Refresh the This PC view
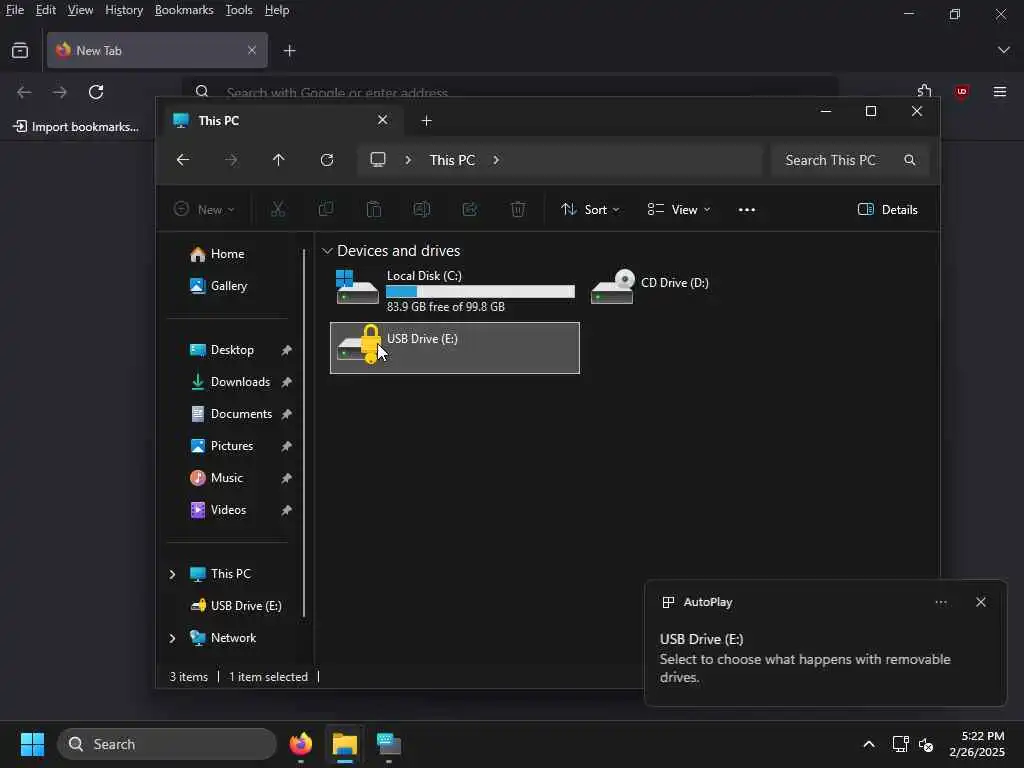Screen dimensions: 1024x768 click(327, 160)
